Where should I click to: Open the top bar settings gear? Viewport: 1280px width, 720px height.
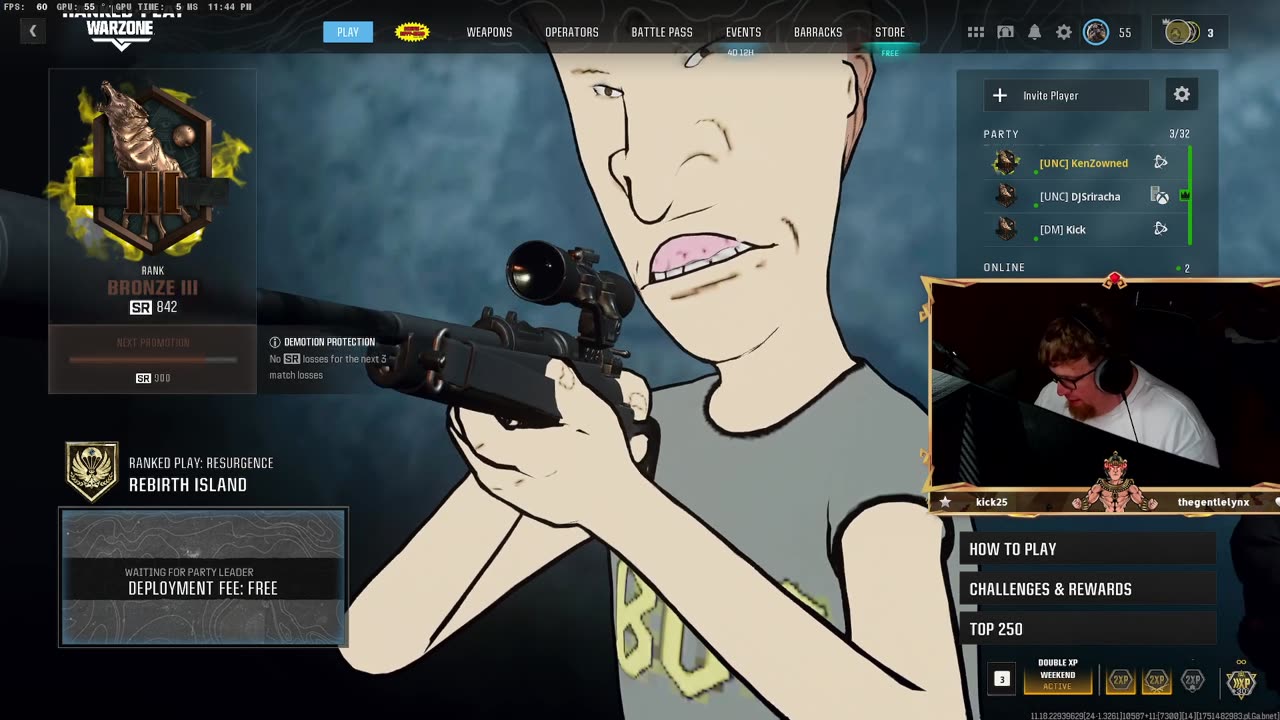pos(1064,32)
